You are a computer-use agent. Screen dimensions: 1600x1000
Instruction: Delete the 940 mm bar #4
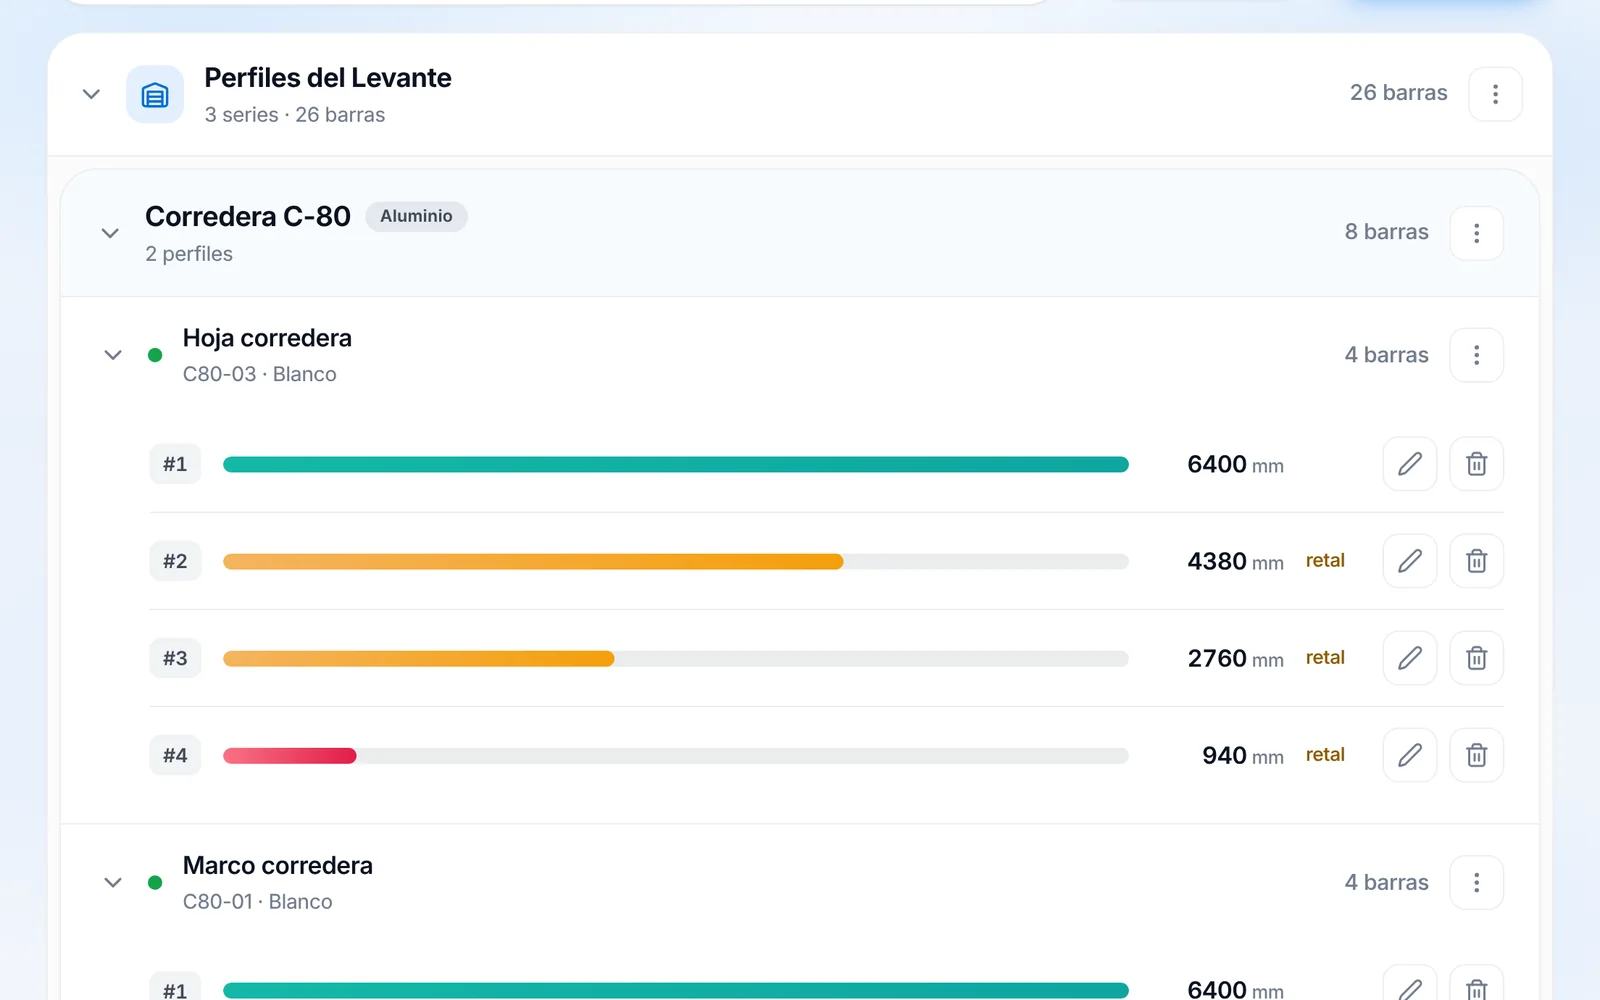coord(1476,755)
